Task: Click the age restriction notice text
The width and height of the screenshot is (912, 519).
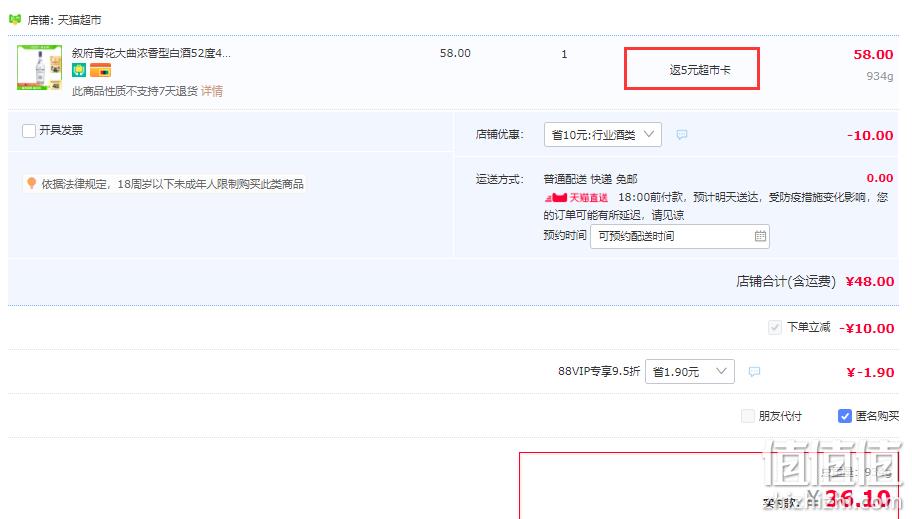Action: point(173,184)
